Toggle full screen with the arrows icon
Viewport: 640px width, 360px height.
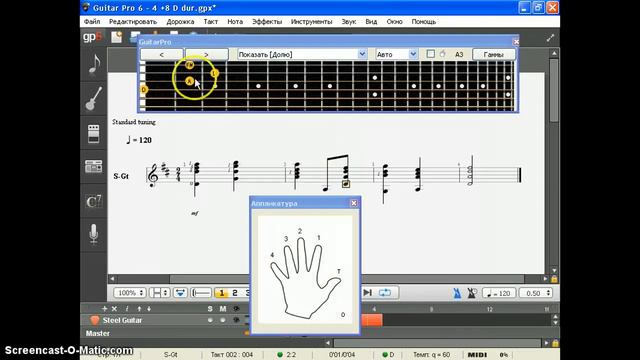point(550,38)
